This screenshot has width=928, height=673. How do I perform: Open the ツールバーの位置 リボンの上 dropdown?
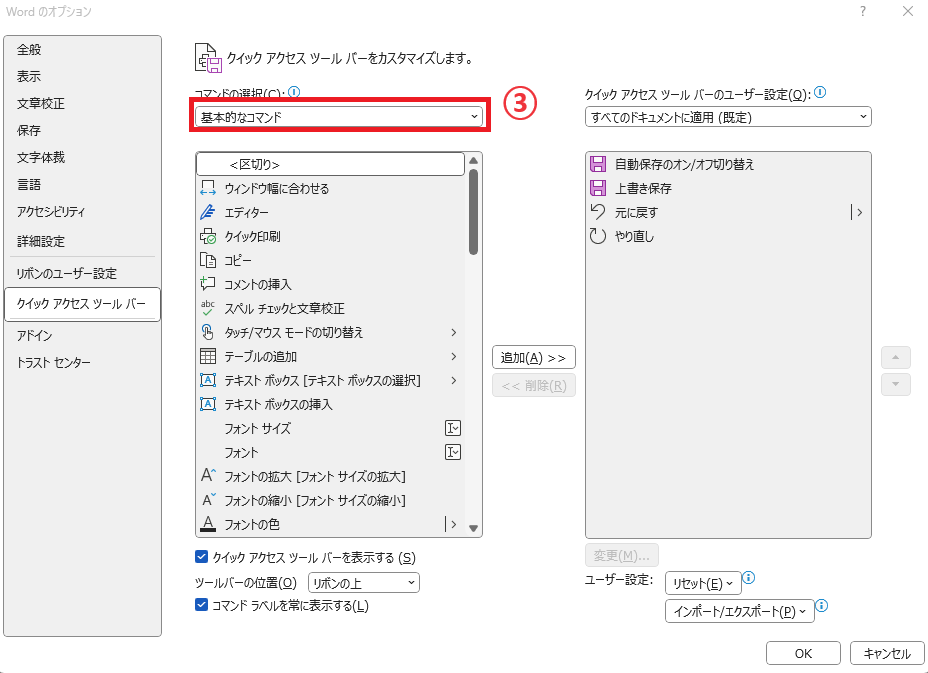(x=363, y=583)
